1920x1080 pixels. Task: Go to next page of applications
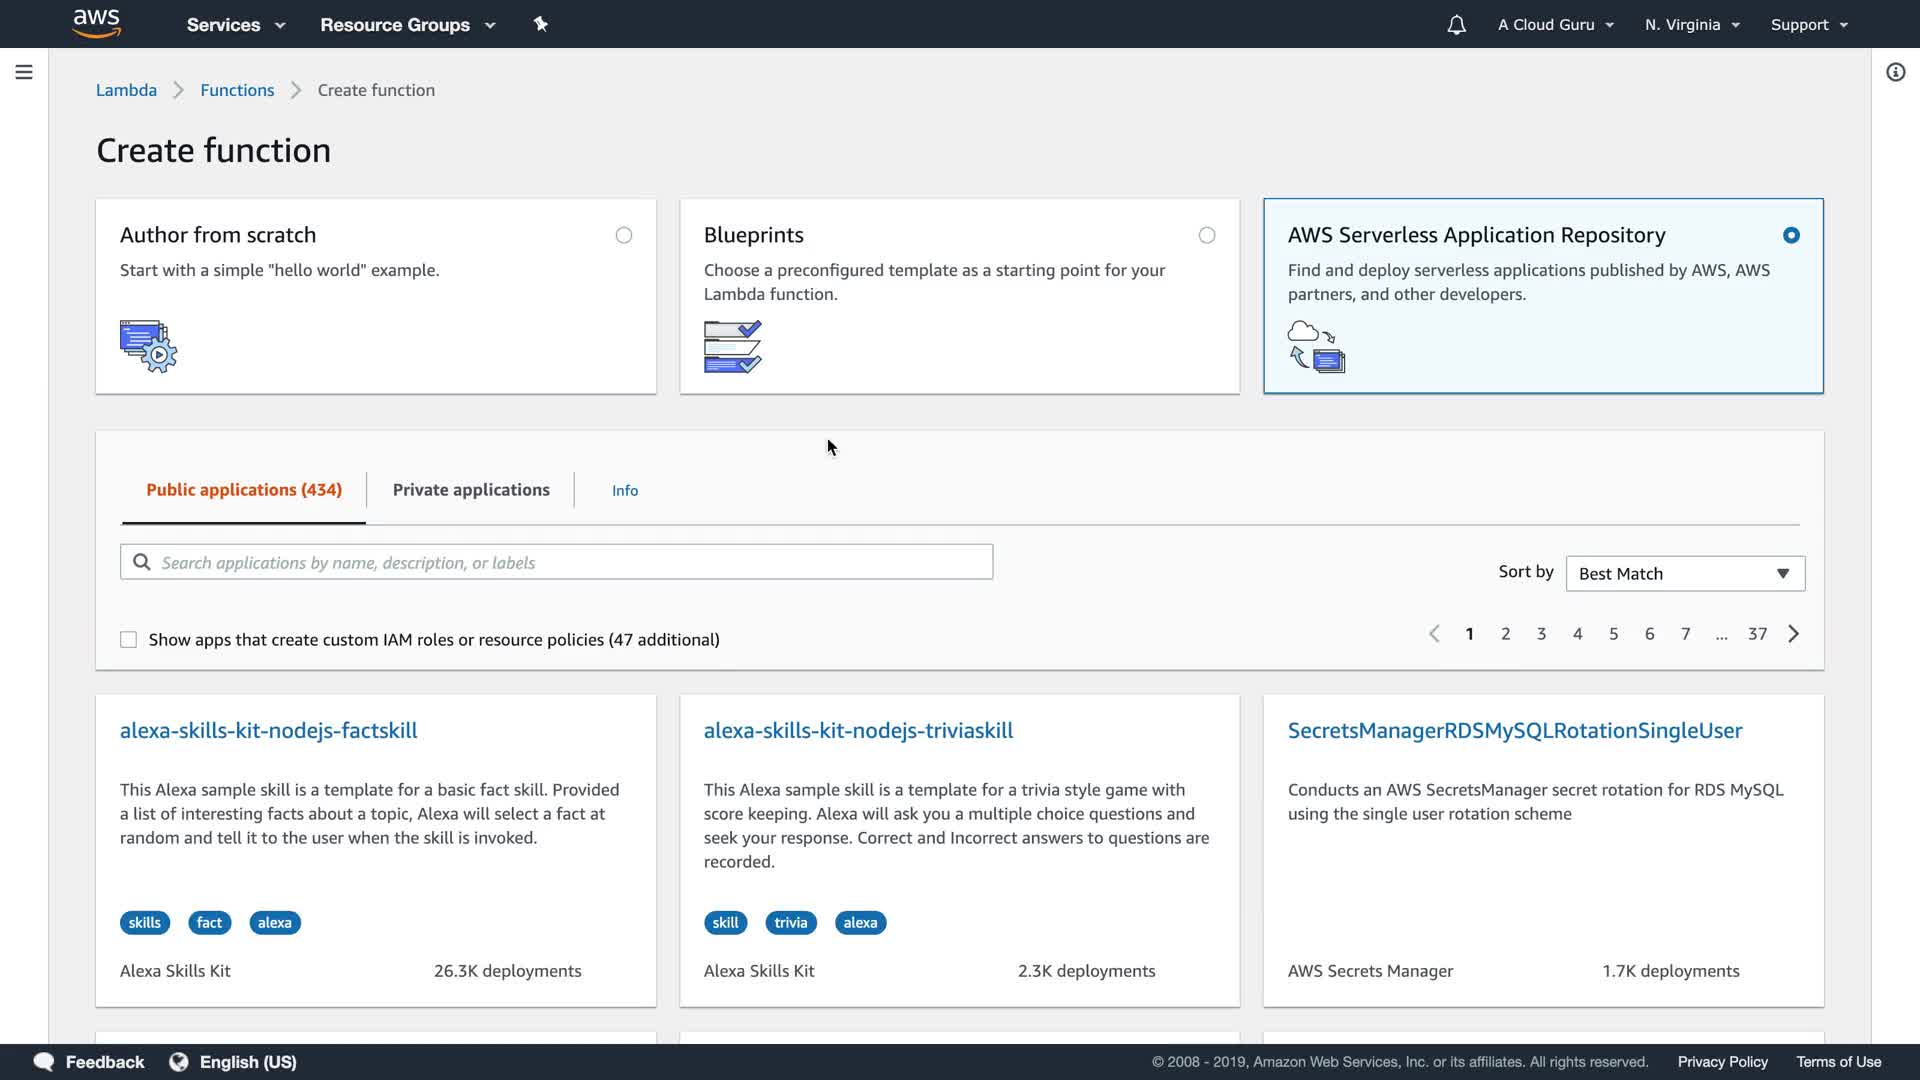click(x=1793, y=634)
